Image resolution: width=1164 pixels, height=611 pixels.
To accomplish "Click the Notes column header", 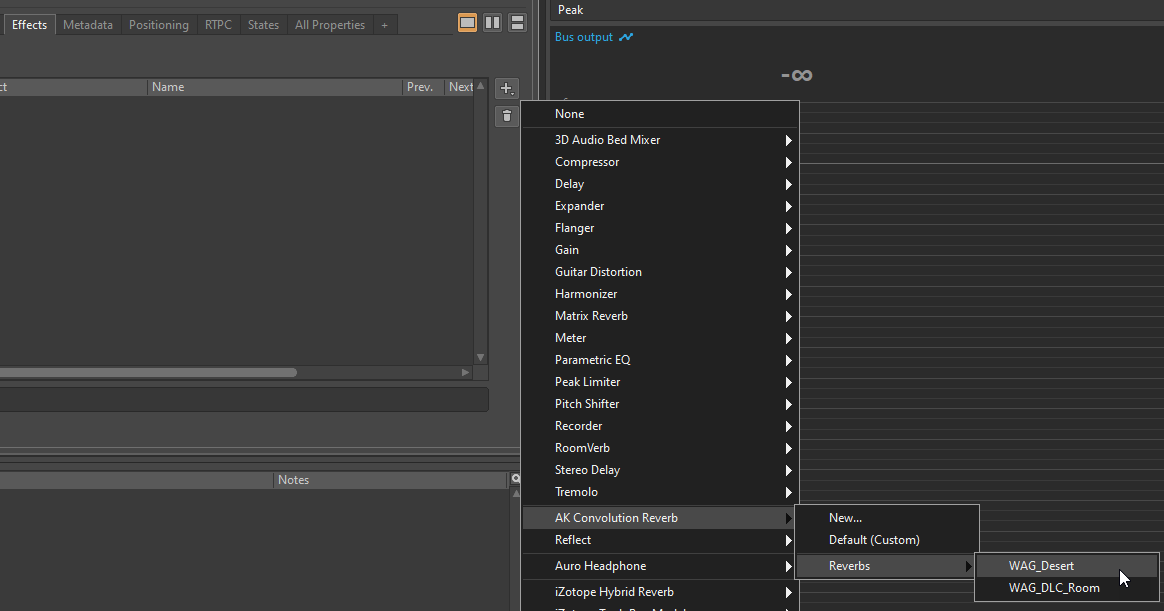I will tap(293, 480).
